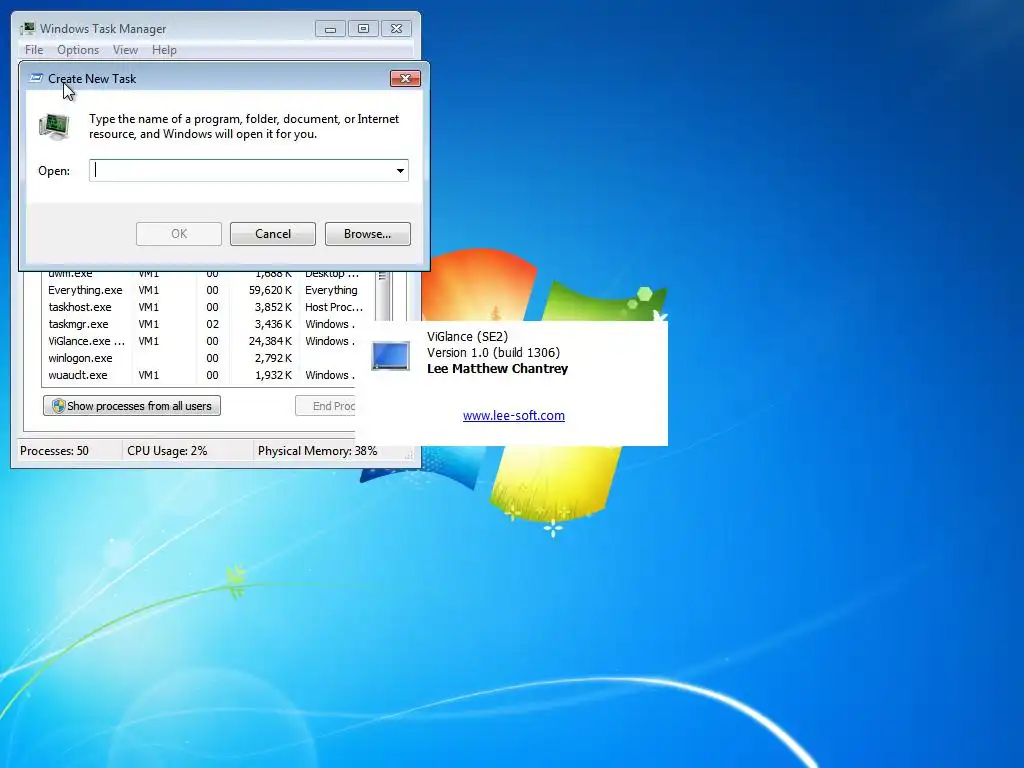1024x768 pixels.
Task: Select the winlogon.exe process row
Action: 199,358
